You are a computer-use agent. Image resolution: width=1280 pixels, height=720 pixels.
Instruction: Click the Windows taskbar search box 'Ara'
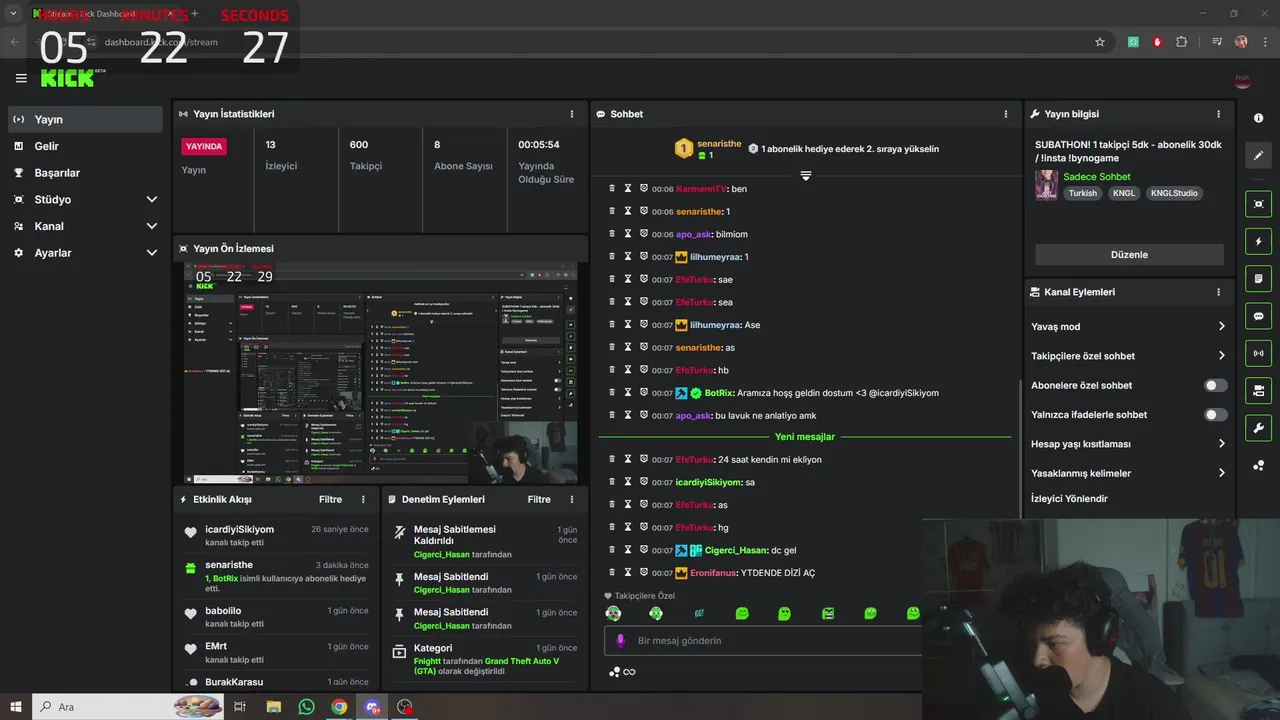tap(128, 707)
